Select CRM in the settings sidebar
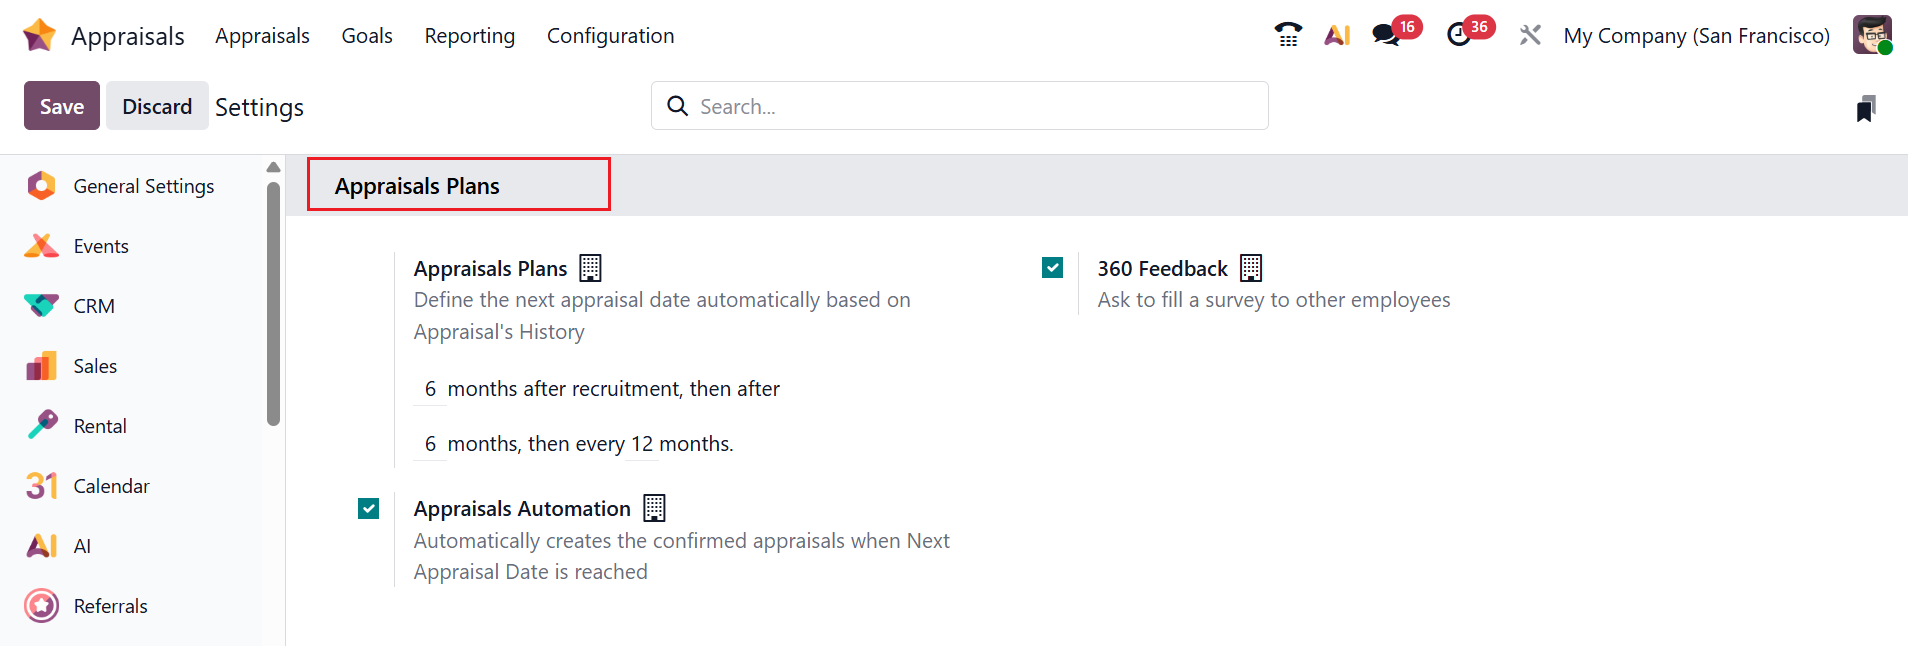 point(94,306)
